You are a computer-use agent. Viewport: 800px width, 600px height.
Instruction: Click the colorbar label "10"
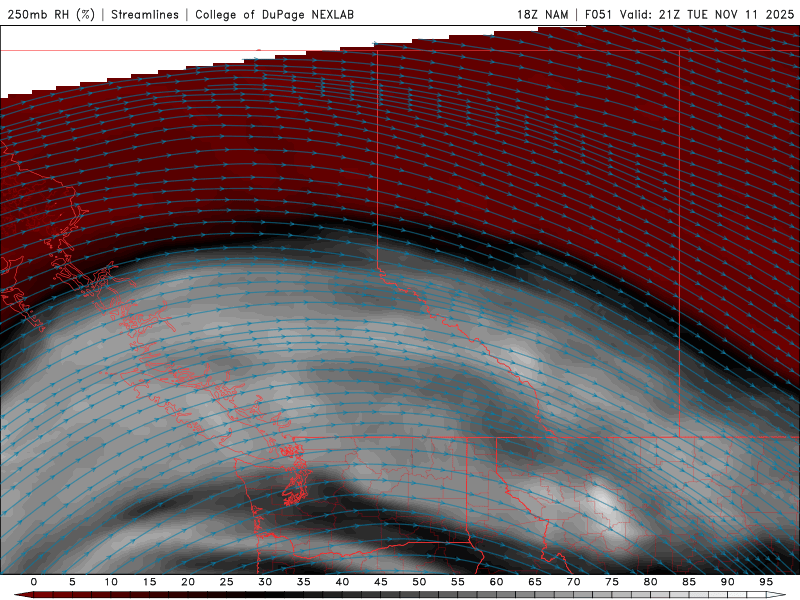coord(111,582)
